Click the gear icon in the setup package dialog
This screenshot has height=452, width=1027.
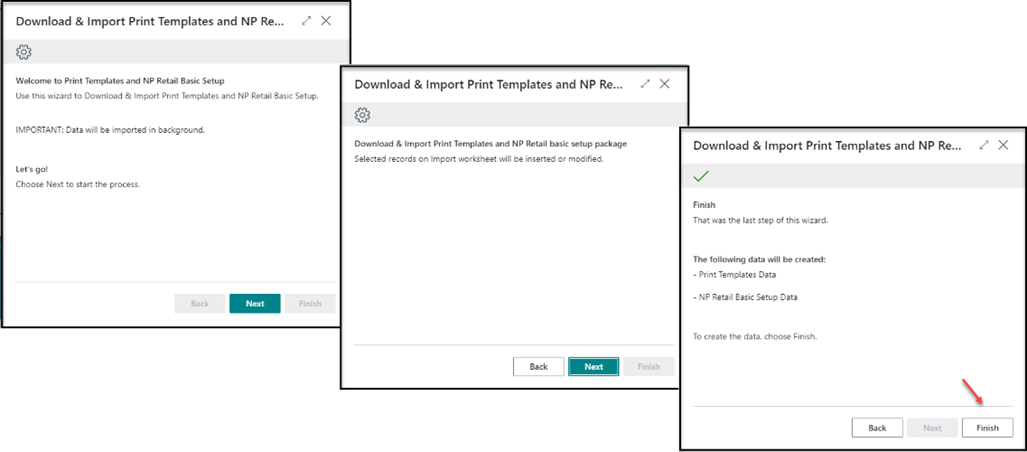click(x=362, y=115)
